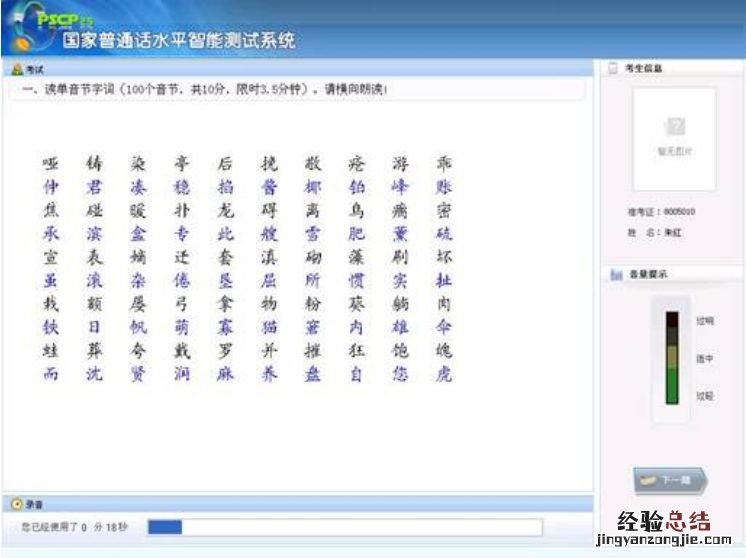
Task: Click the character 此
Action: tap(225, 234)
